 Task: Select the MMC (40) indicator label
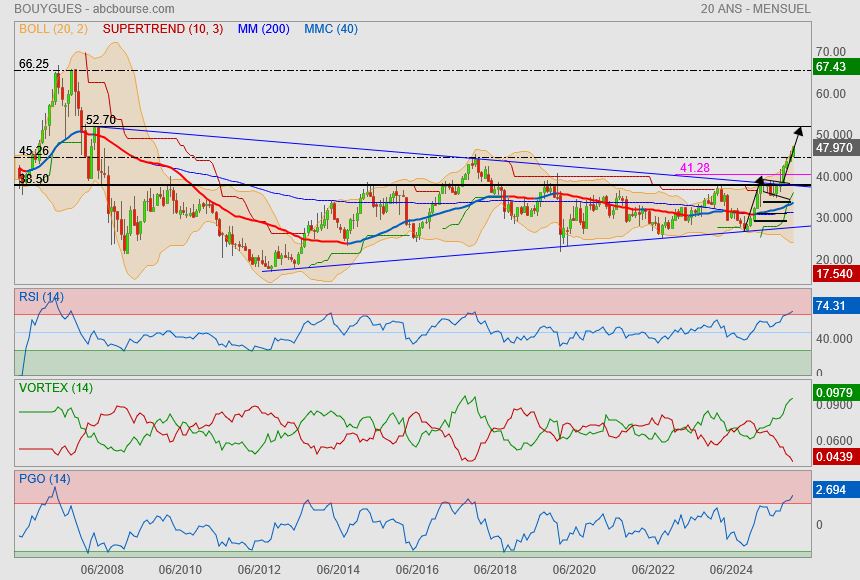pyautogui.click(x=331, y=29)
